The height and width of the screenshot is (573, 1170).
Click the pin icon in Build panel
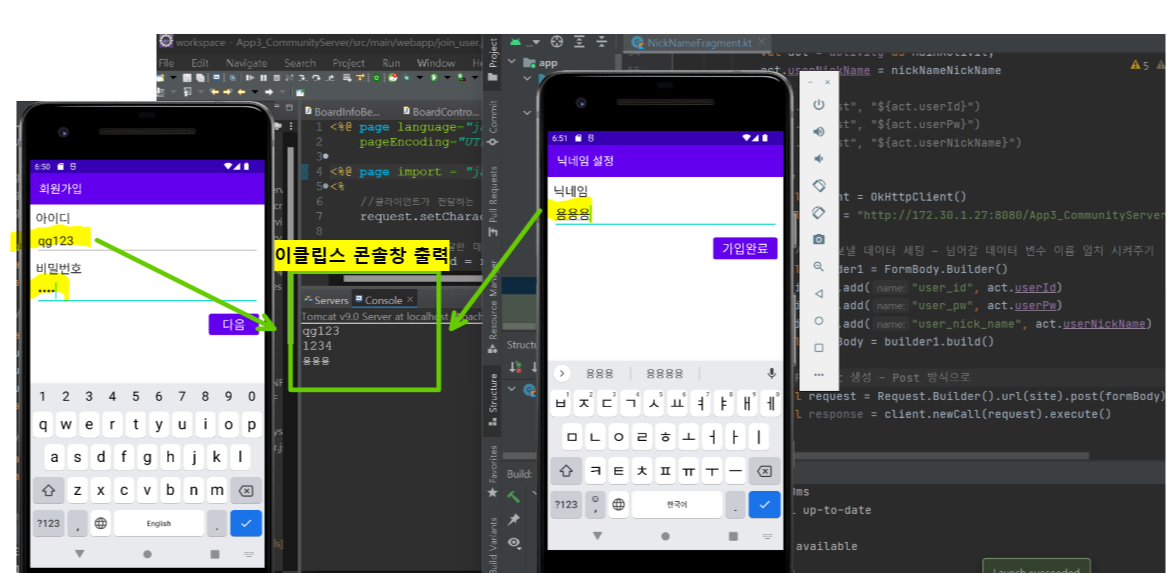513,519
